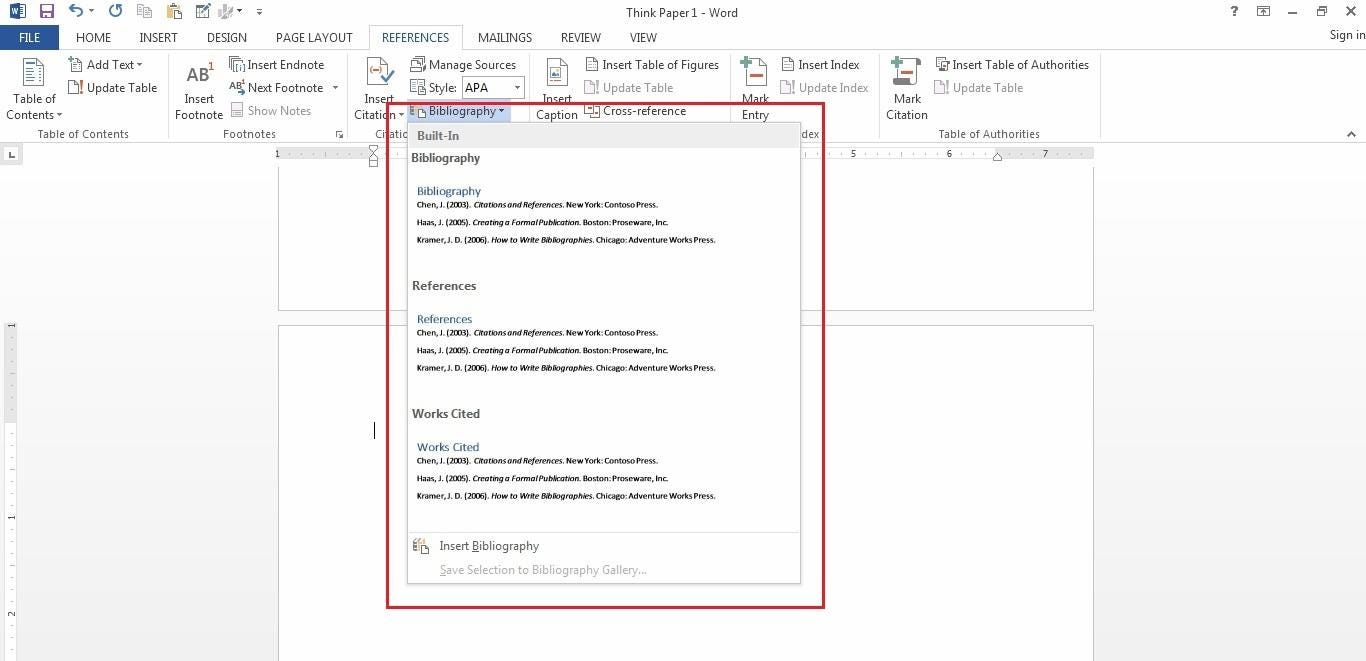Open the Add Text dropdown
Screen dimensions: 1366x661
pyautogui.click(x=105, y=64)
